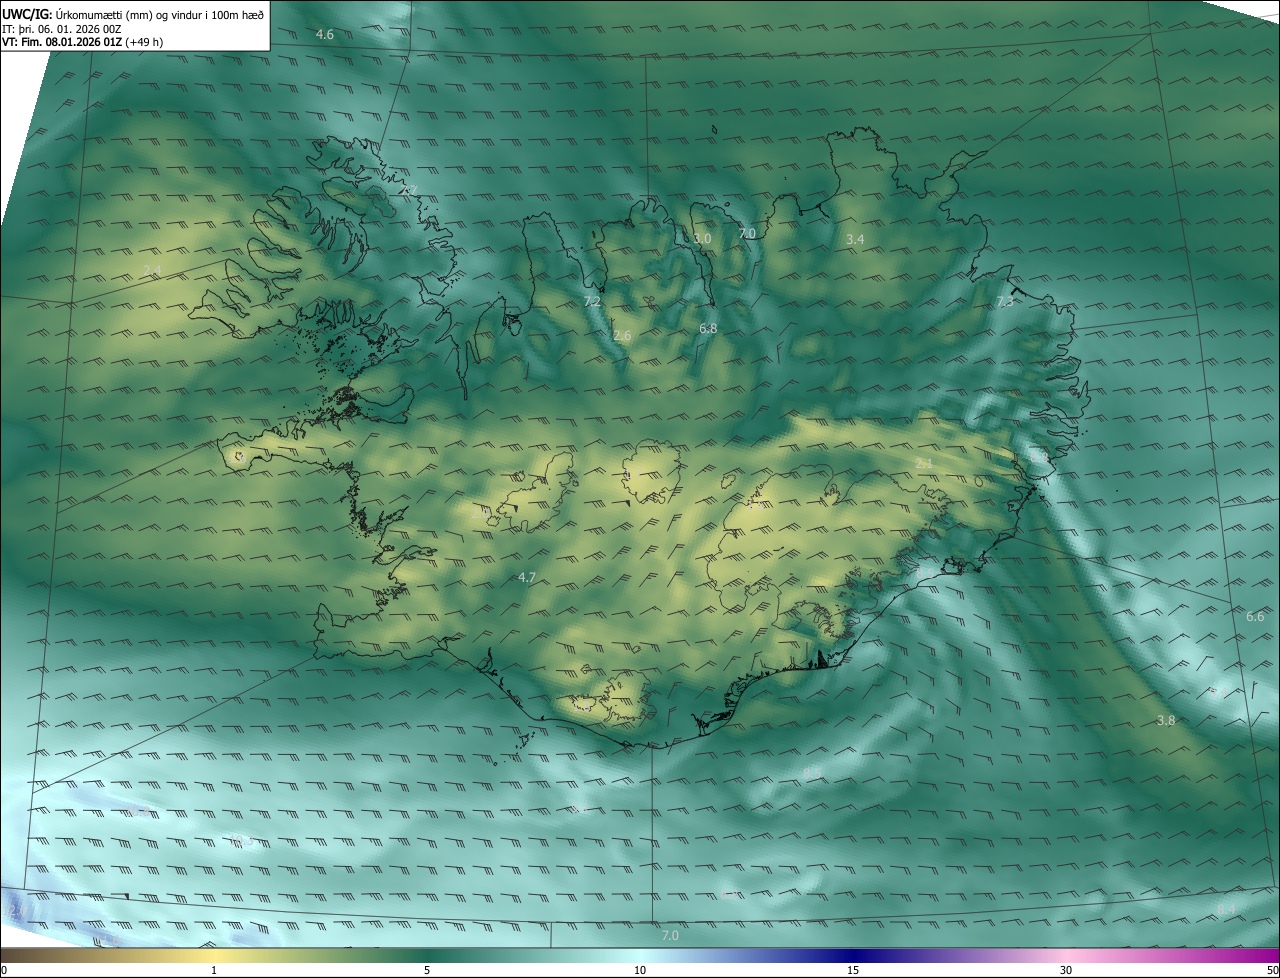Screen dimensions: 1280x978
Task: Click the 7.7 value label
Action: (x=408, y=190)
